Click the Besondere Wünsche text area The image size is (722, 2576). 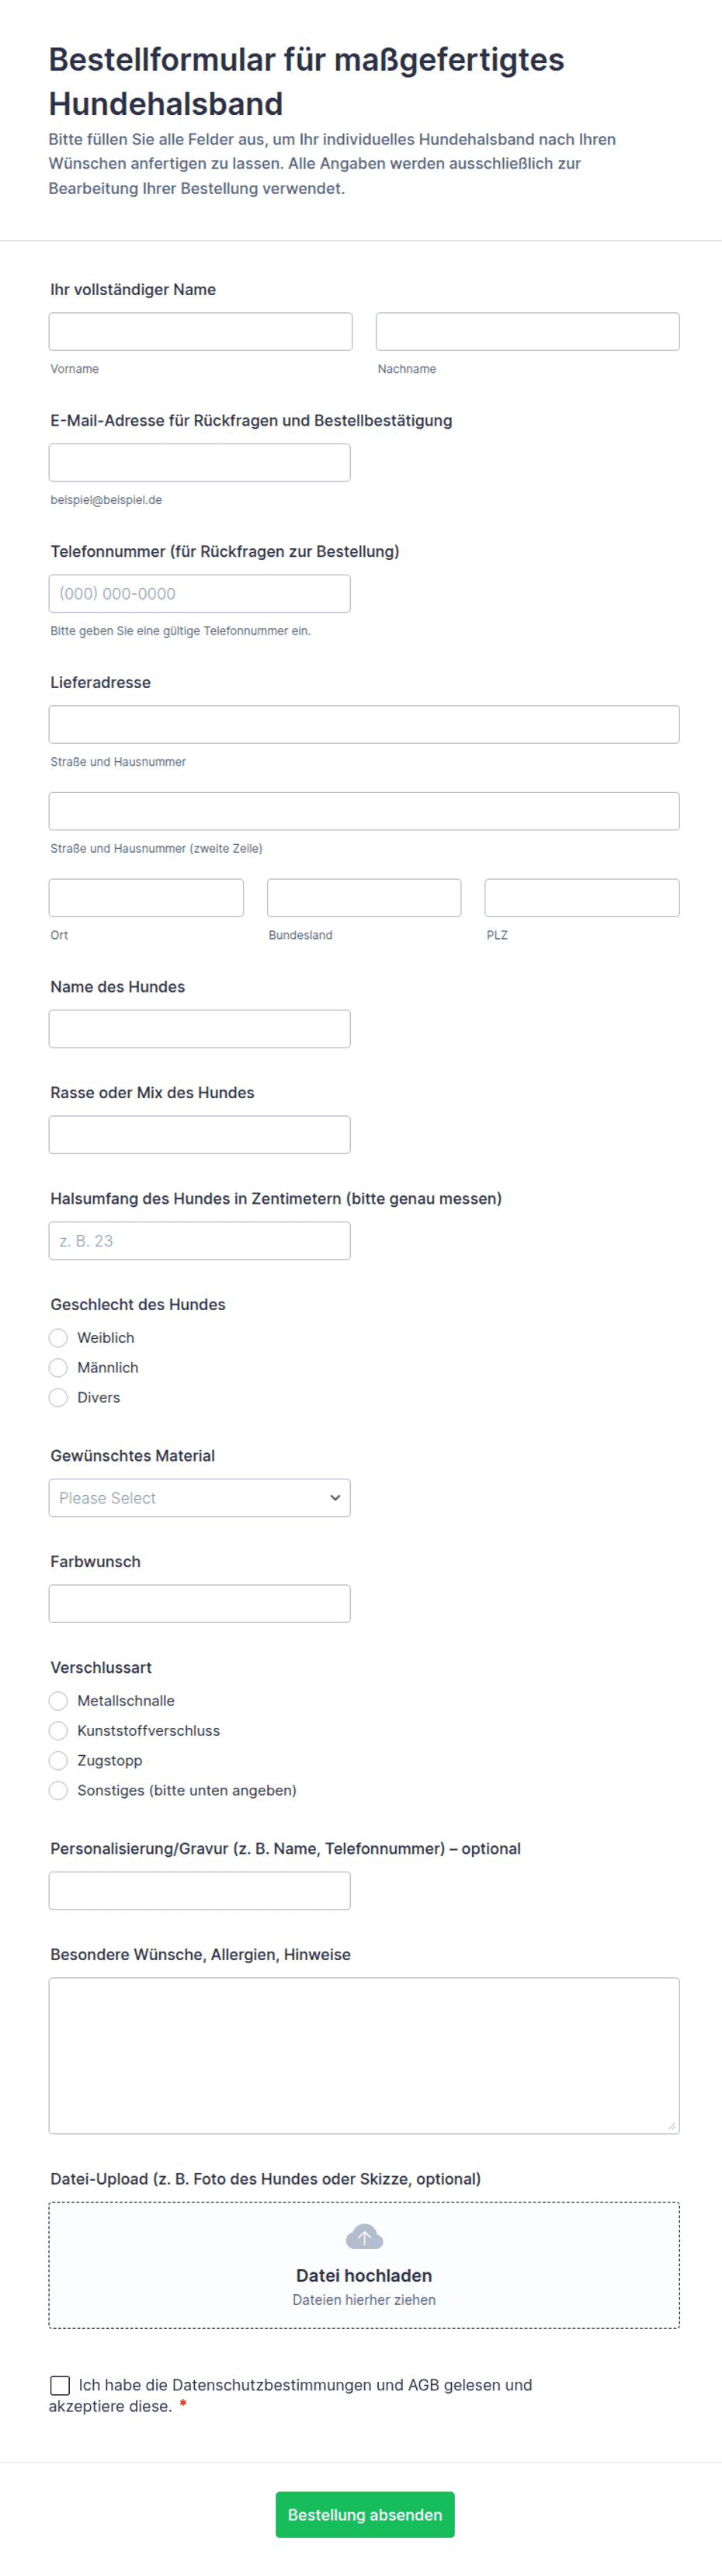click(364, 2055)
